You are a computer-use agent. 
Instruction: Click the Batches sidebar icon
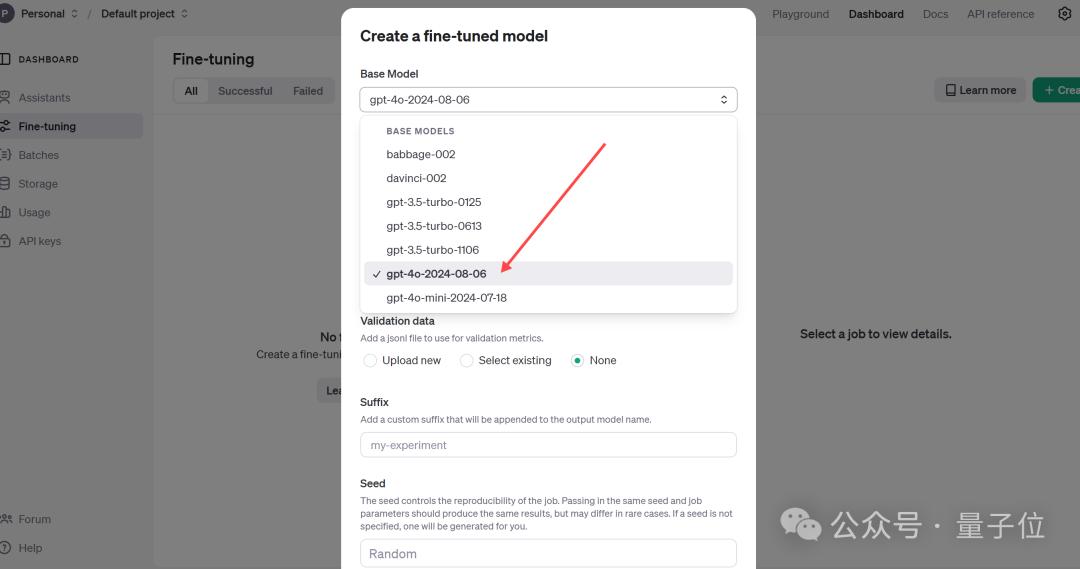[x=6, y=155]
